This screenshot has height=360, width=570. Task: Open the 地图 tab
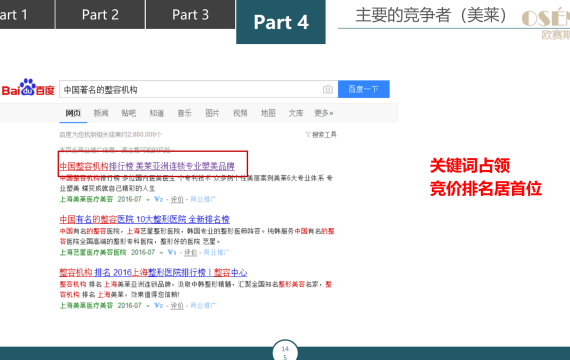[x=268, y=113]
